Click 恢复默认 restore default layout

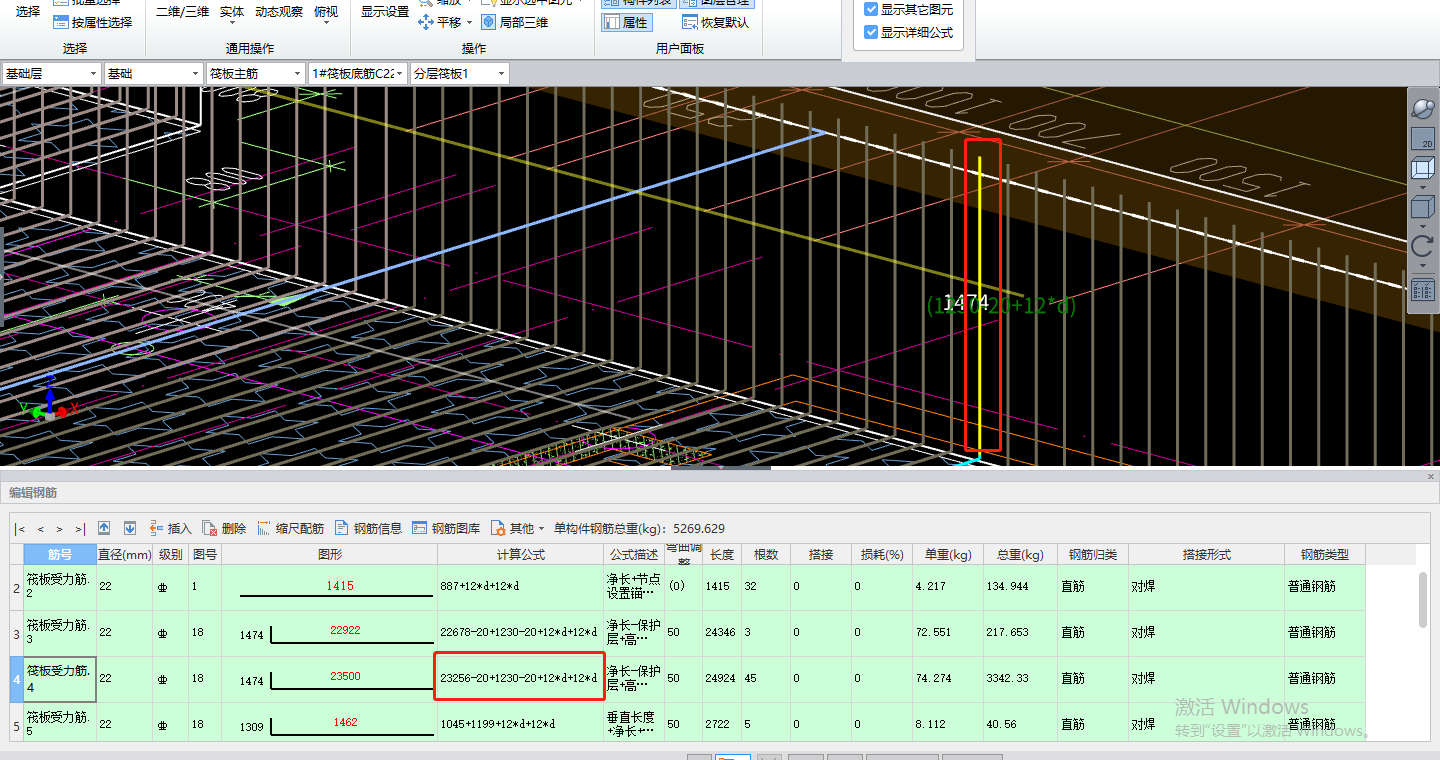[715, 22]
